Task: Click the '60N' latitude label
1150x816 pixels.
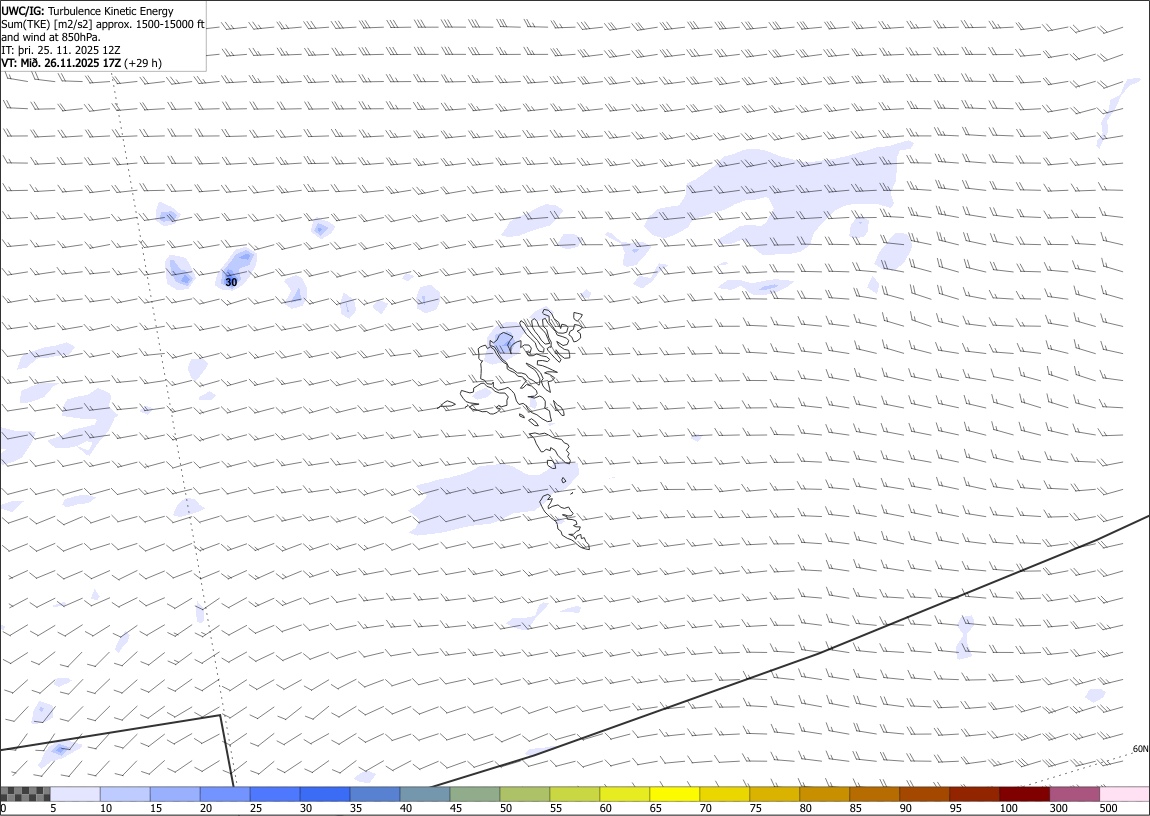Action: [1140, 749]
